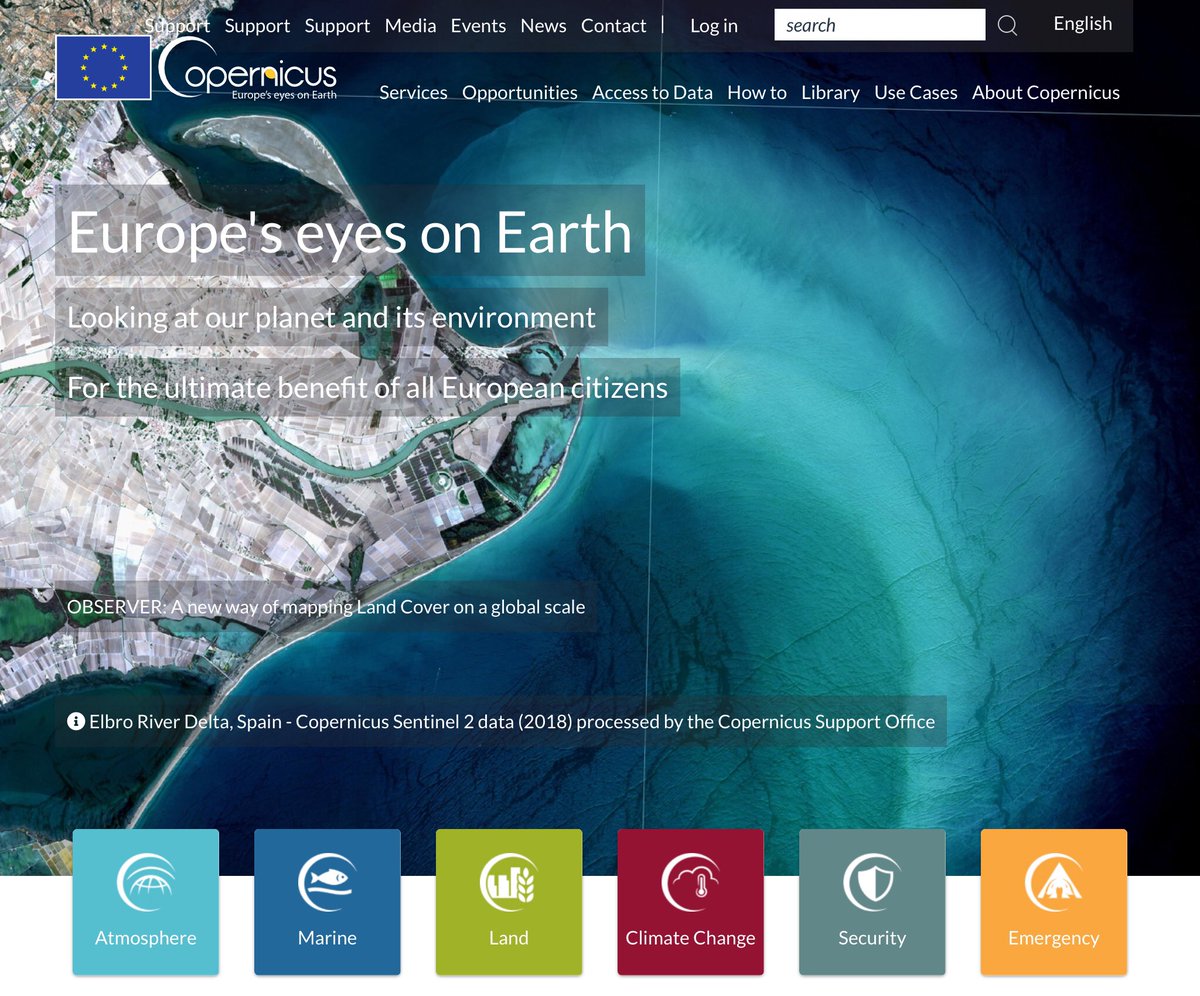The width and height of the screenshot is (1200, 996).
Task: Click the For the ultimate benefit text
Action: pos(367,387)
